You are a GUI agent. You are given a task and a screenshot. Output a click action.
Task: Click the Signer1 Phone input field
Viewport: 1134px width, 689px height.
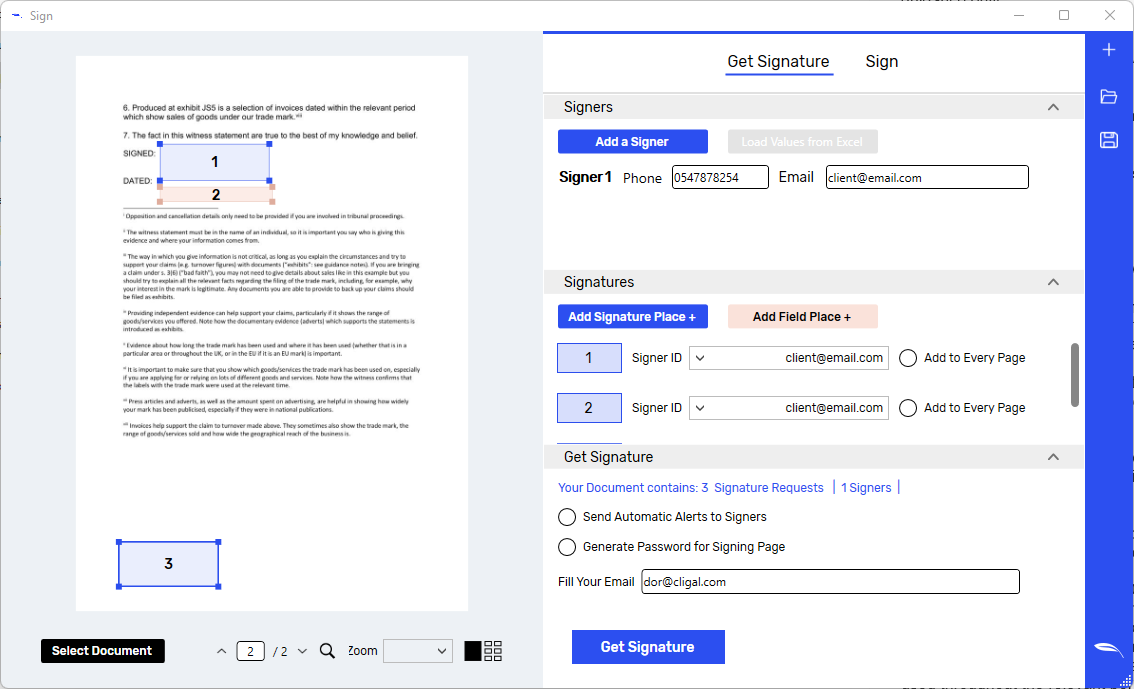720,177
